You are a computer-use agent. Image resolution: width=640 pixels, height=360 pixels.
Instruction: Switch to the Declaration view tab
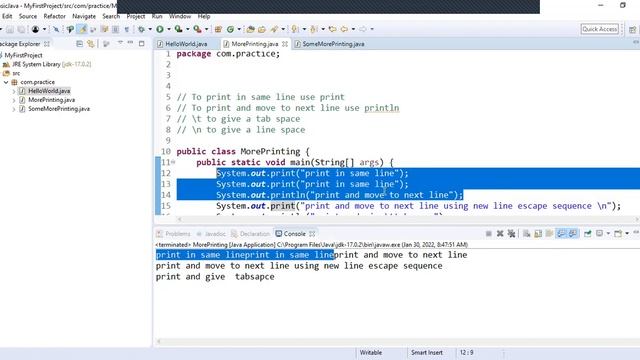click(251, 234)
